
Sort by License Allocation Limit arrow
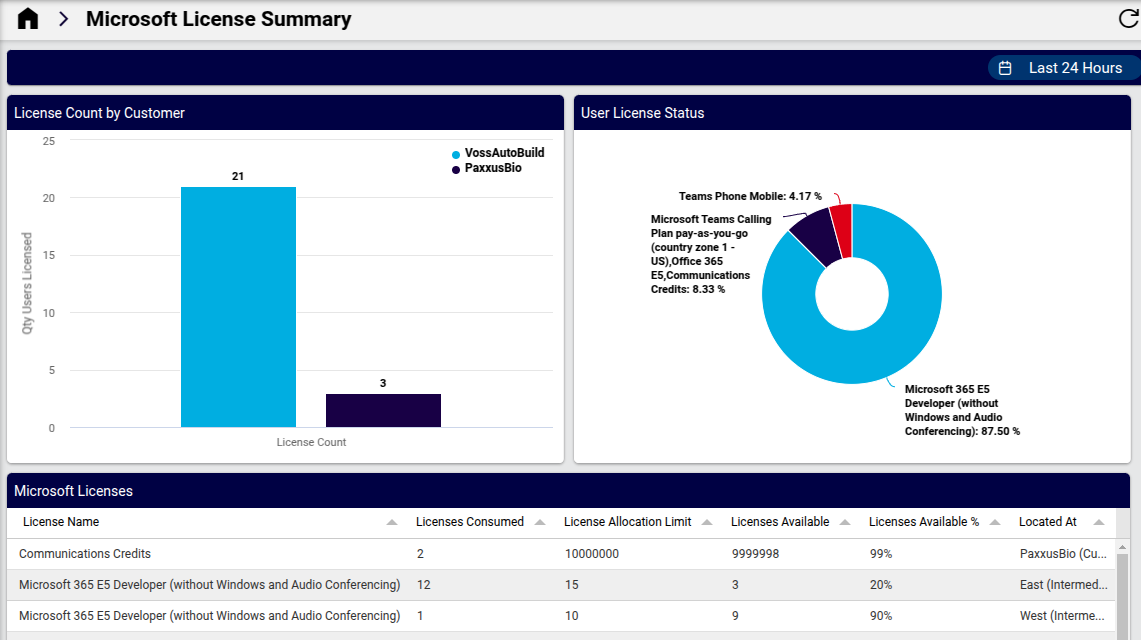click(707, 522)
